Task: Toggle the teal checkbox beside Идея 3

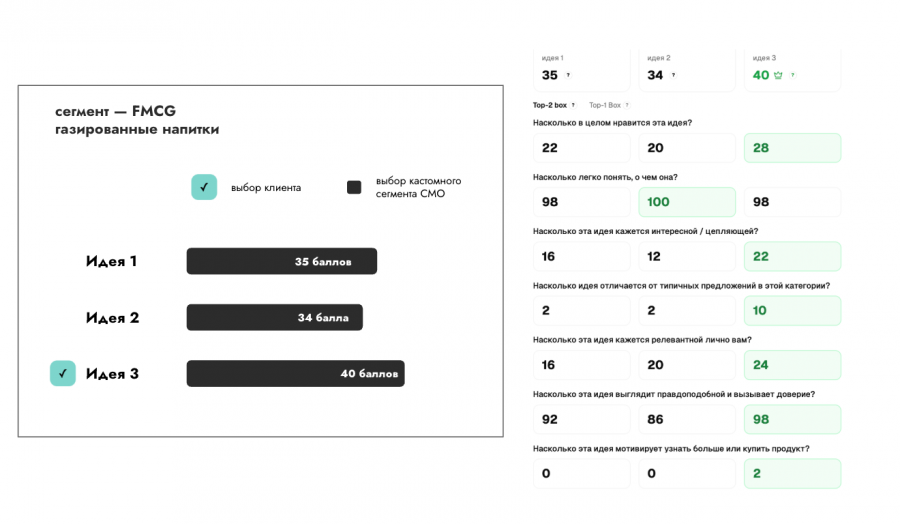Action: pyautogui.click(x=63, y=374)
